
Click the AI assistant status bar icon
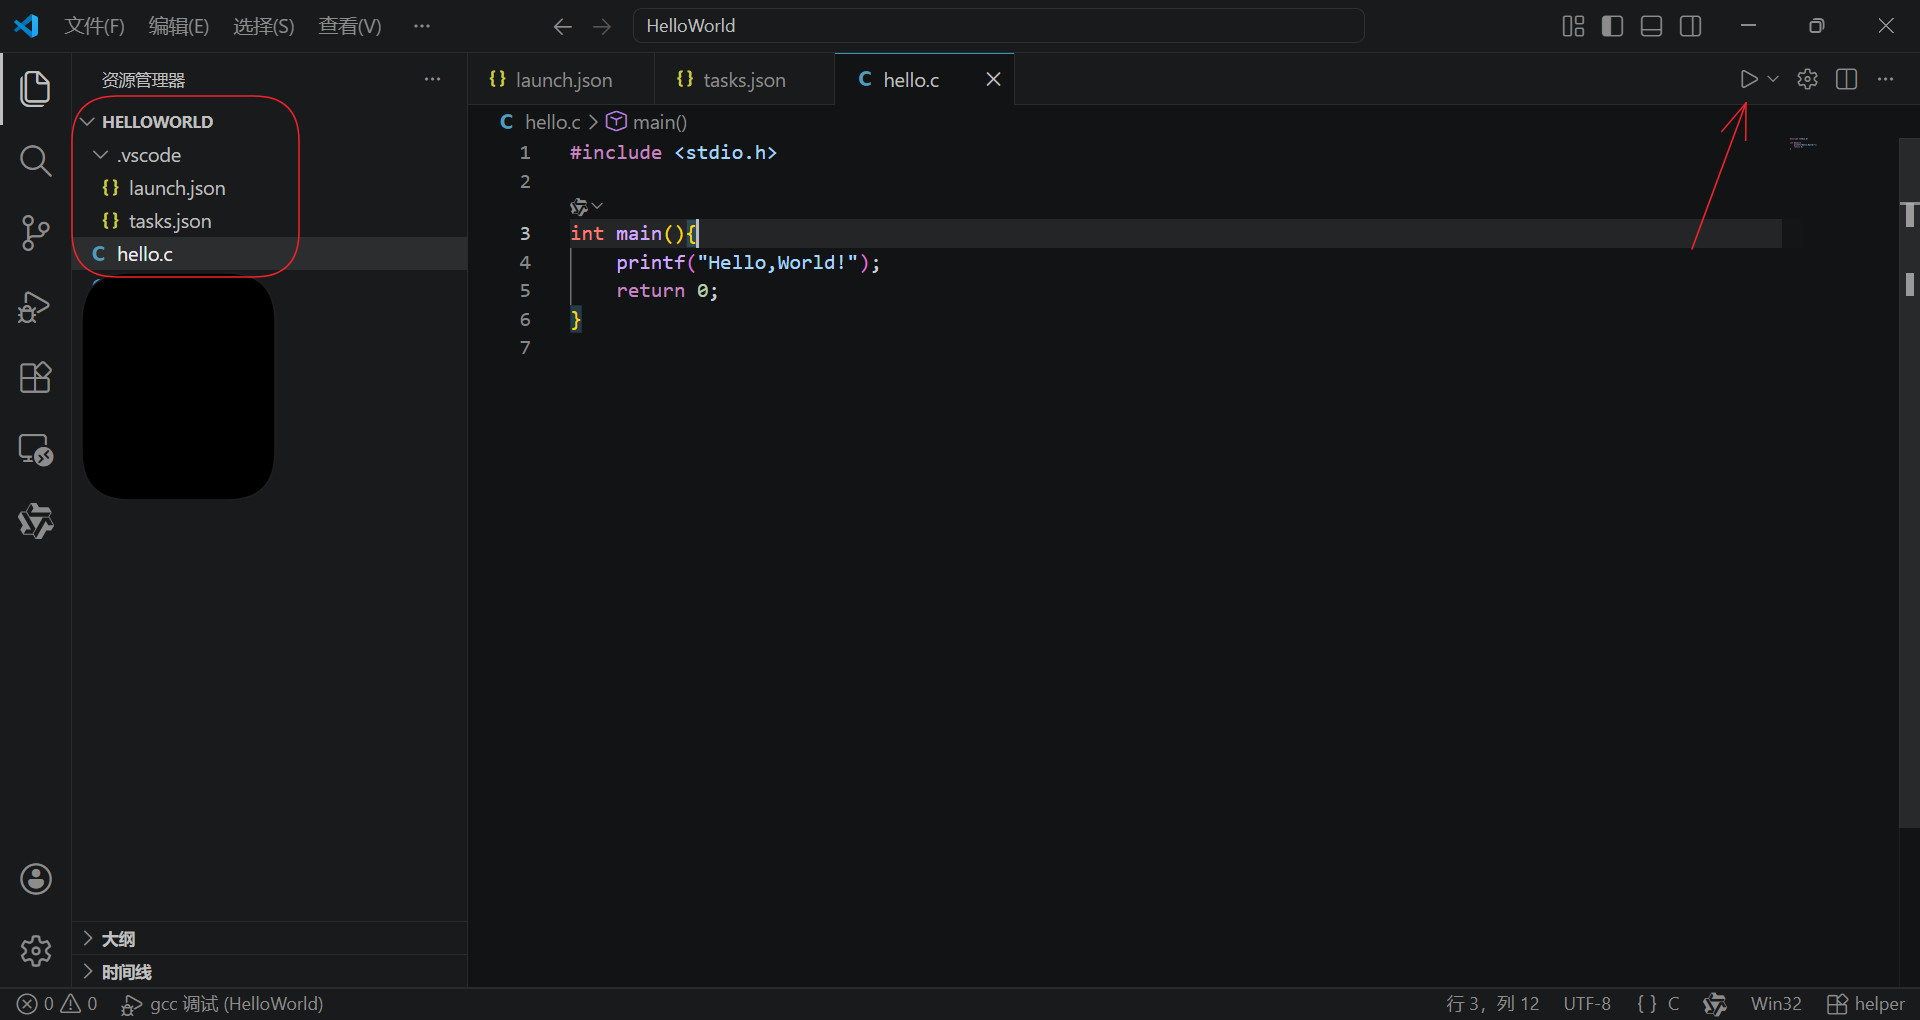[1715, 1004]
